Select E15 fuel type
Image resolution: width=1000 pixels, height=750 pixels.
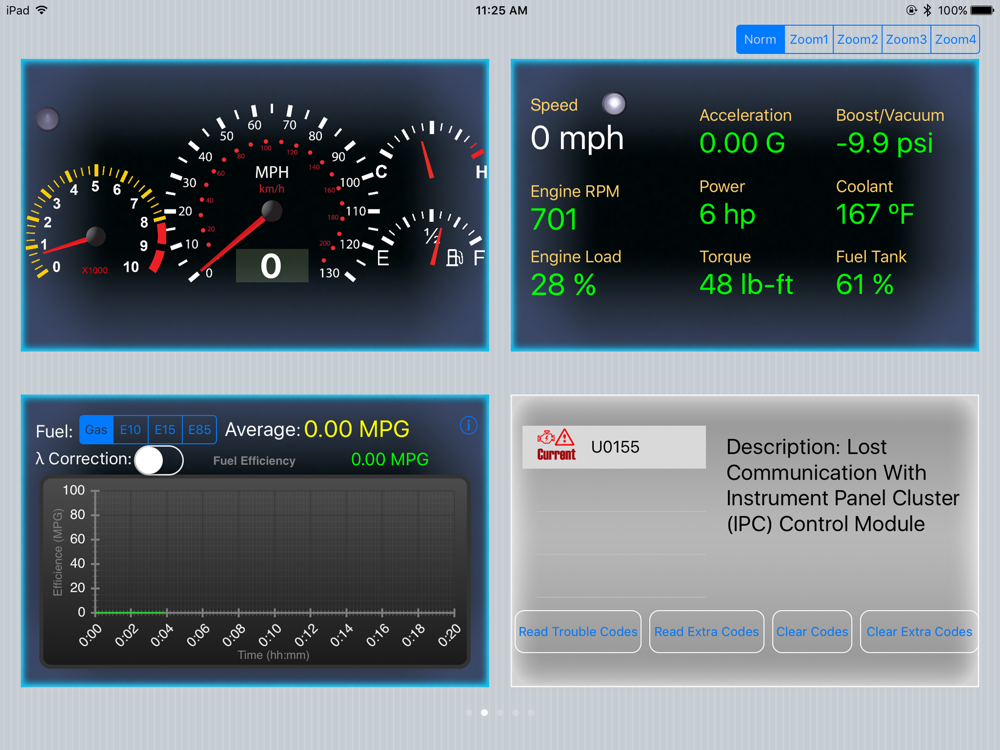(x=165, y=430)
